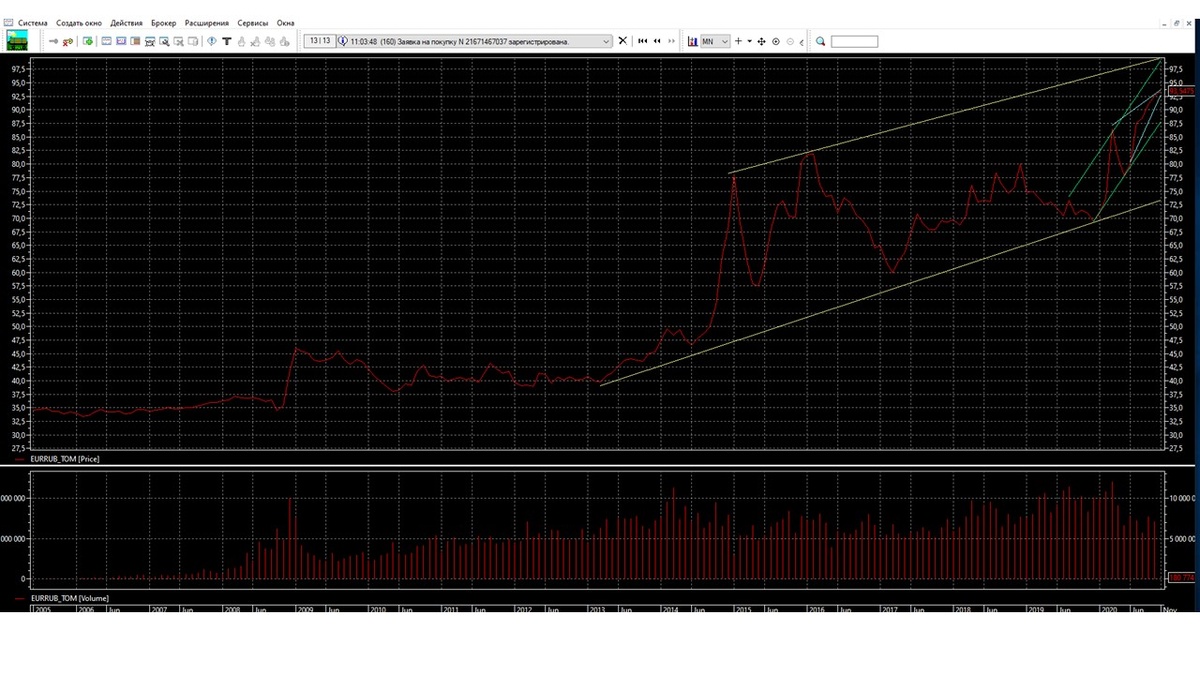1200x675 pixels.
Task: Click the 2015 label on time axis
Action: (x=743, y=608)
